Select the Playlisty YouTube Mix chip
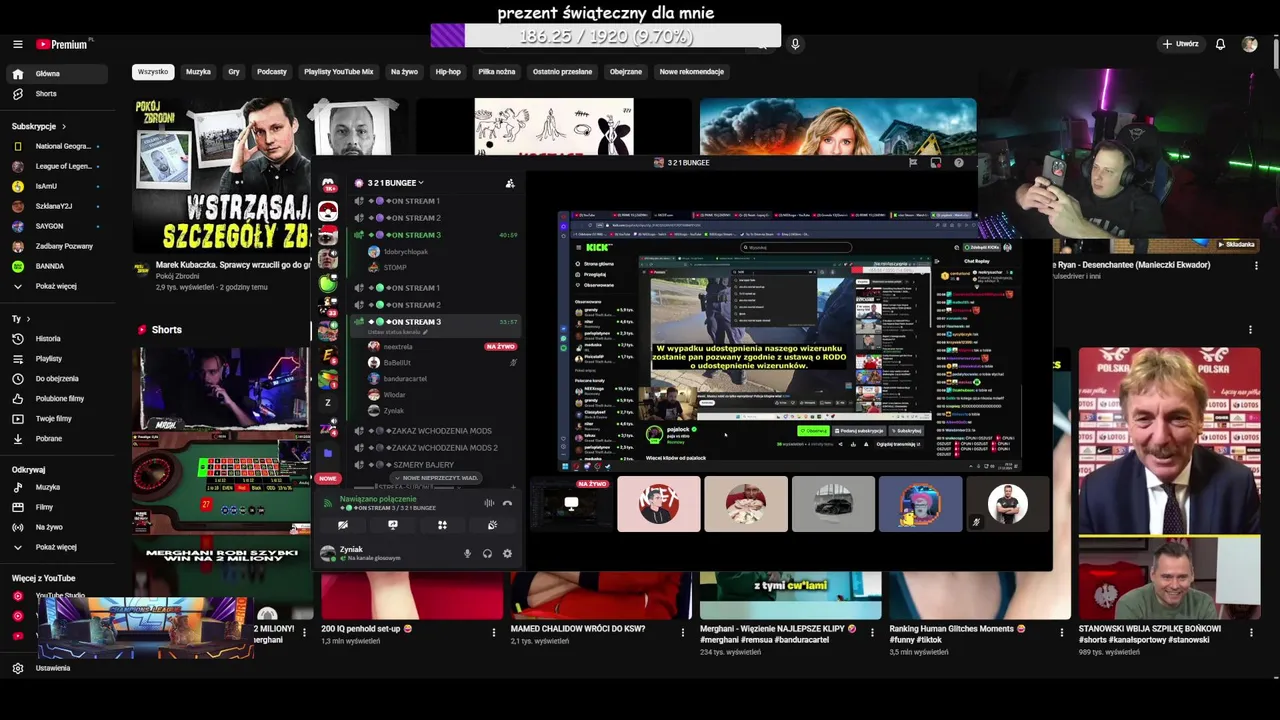 339,72
